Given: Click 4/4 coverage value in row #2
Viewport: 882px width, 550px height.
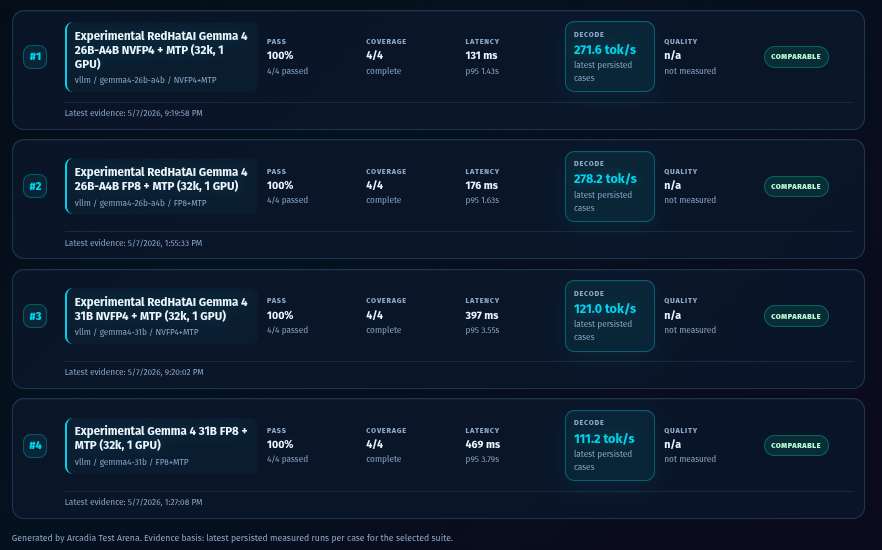Looking at the screenshot, I should pos(375,186).
